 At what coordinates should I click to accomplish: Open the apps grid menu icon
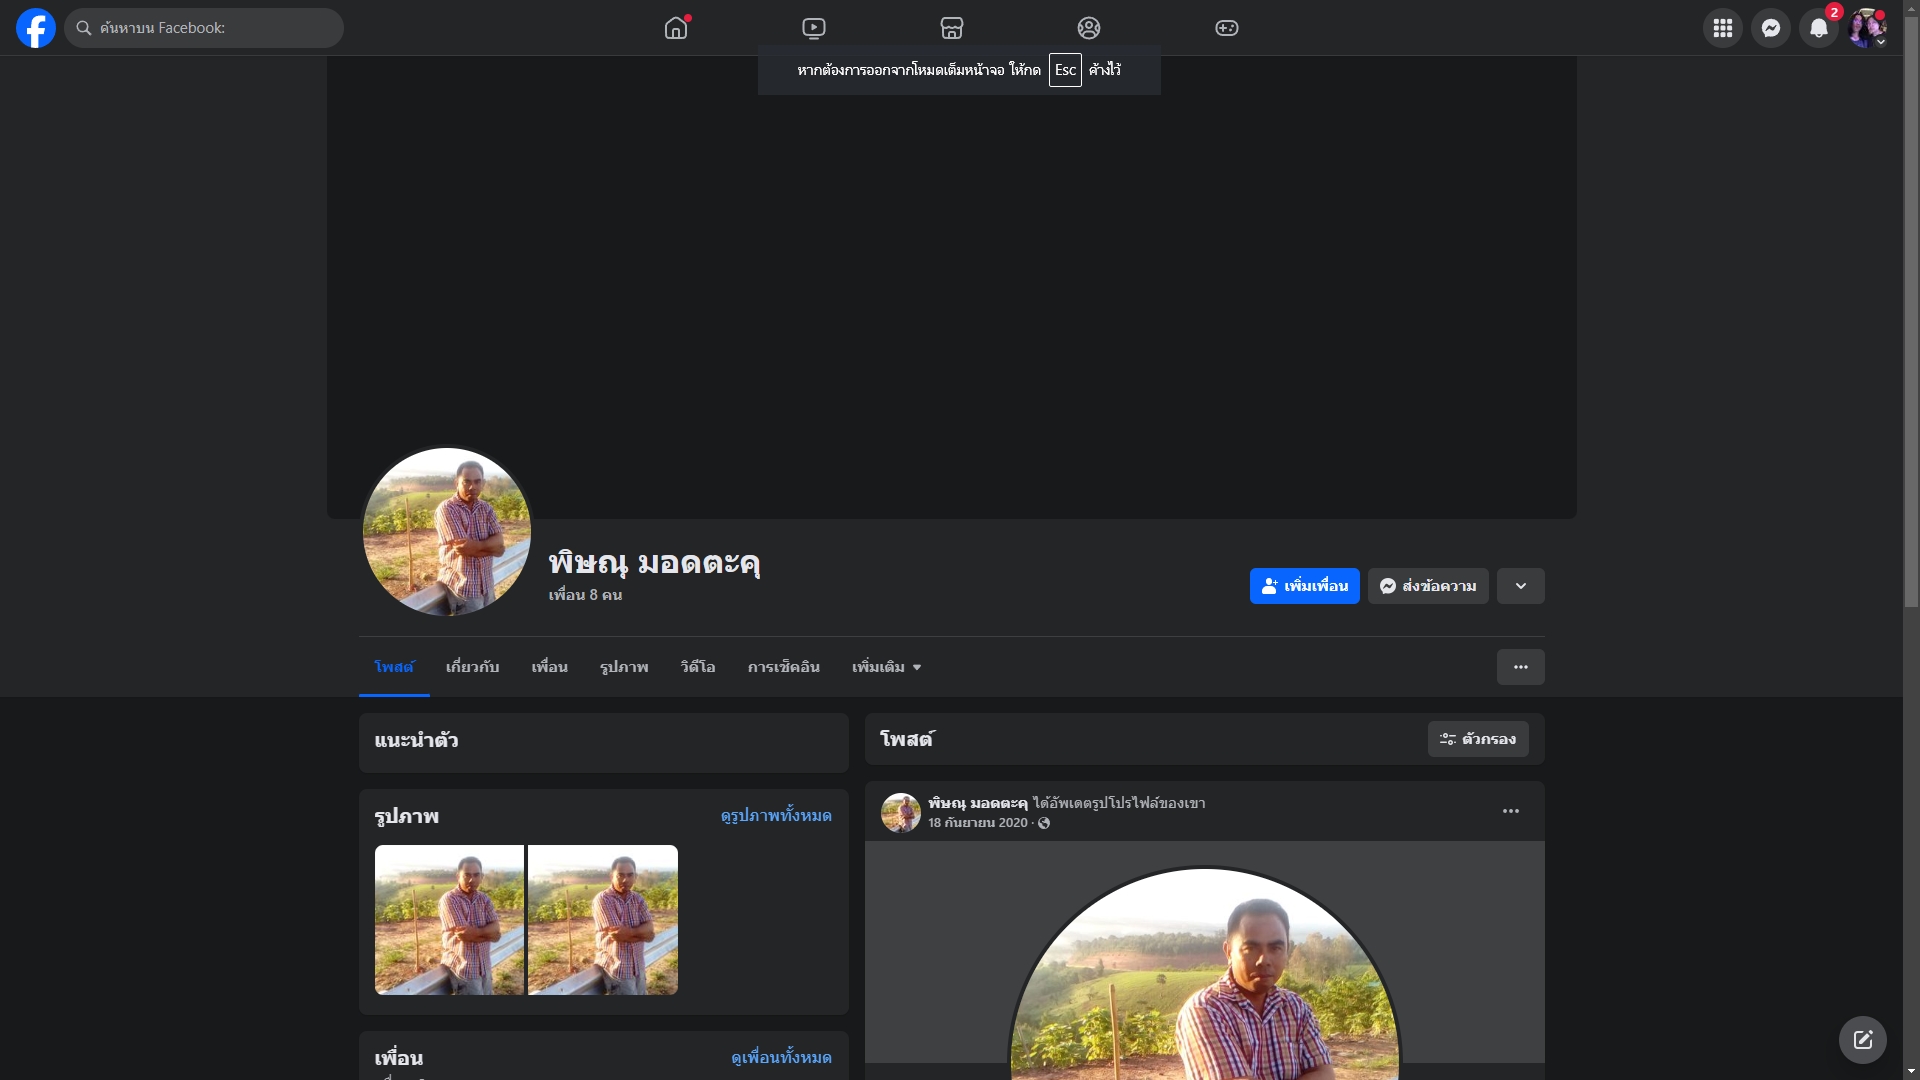pyautogui.click(x=1723, y=28)
